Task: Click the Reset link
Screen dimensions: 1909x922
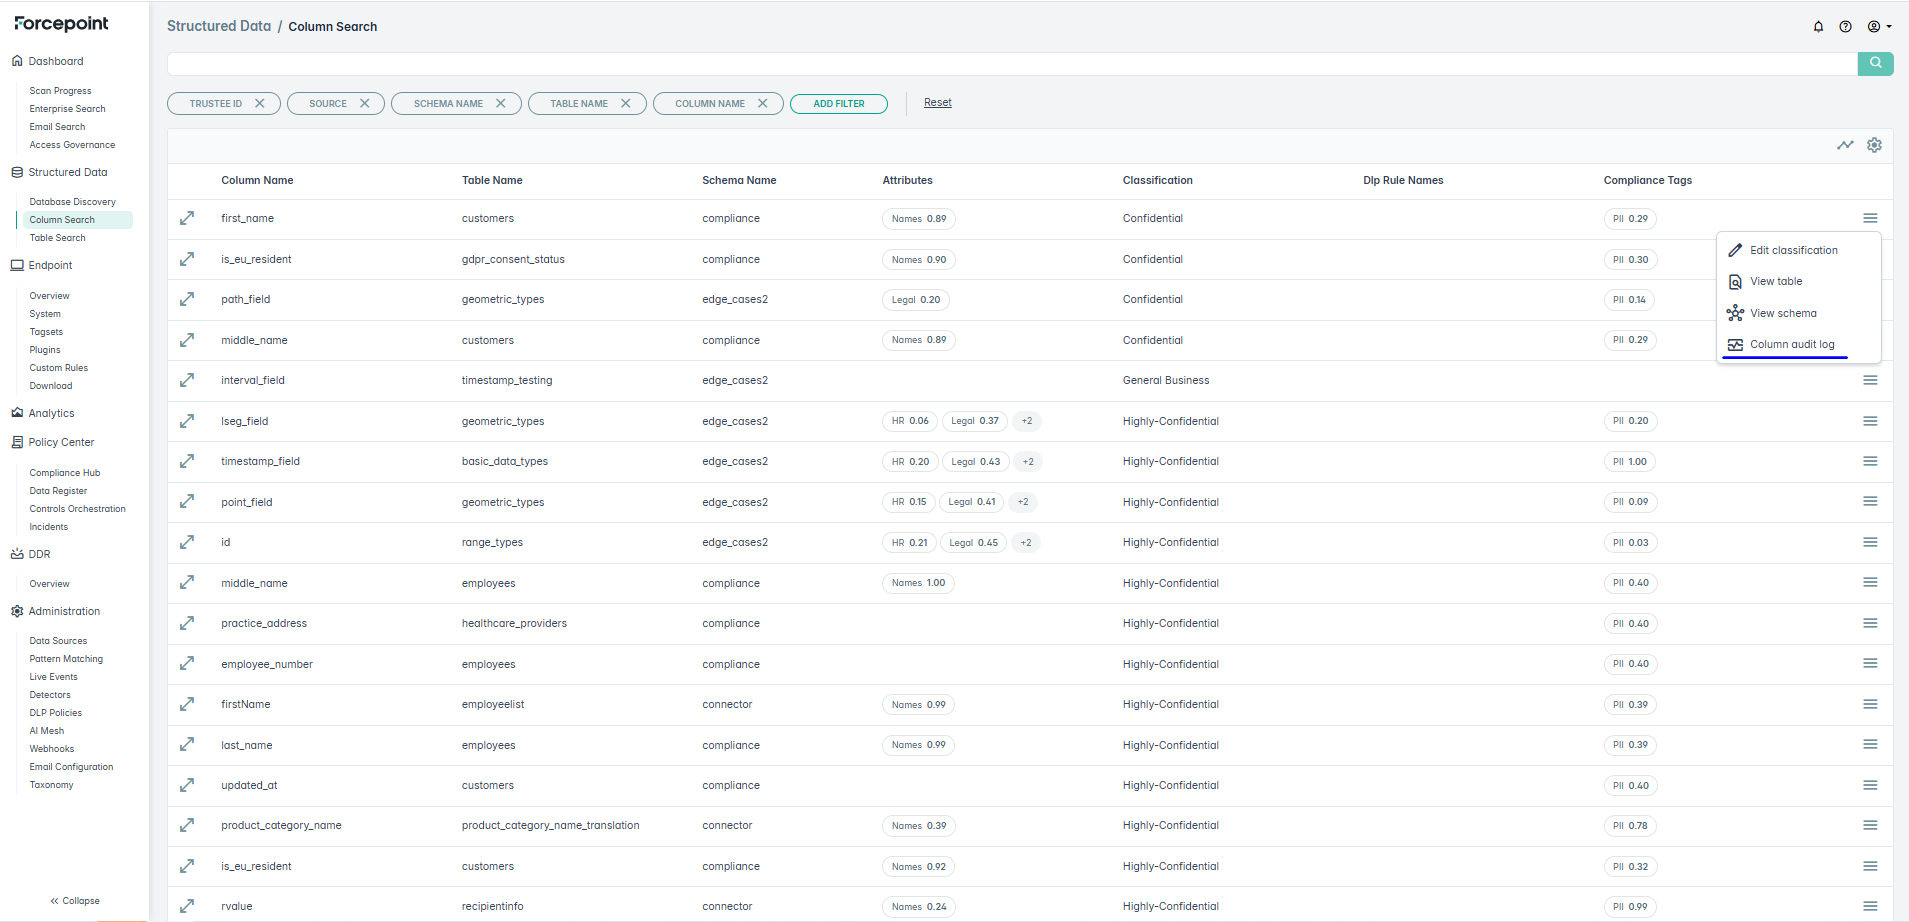Action: point(937,102)
